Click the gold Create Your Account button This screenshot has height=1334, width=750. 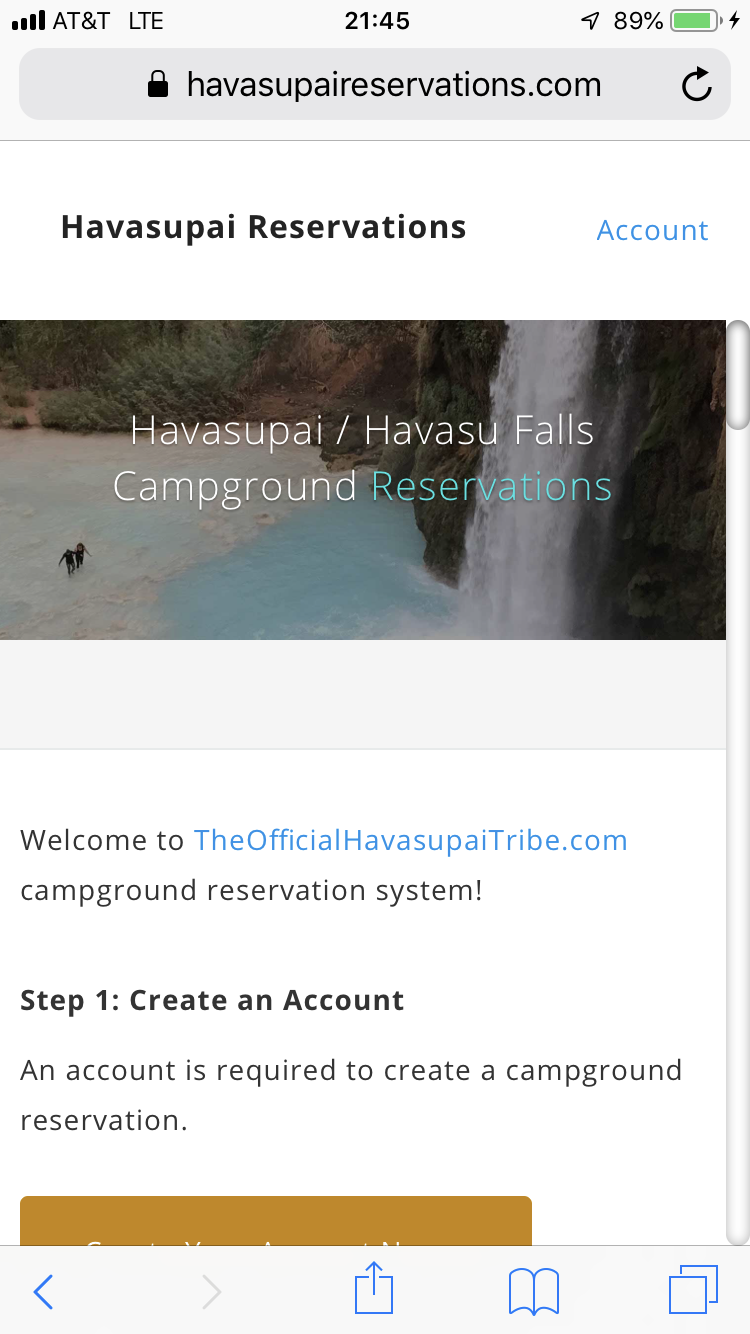pos(276,1220)
